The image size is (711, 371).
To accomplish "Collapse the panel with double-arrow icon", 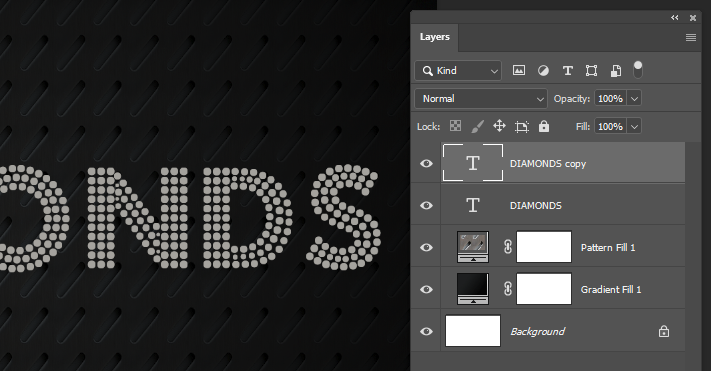I will [x=675, y=18].
